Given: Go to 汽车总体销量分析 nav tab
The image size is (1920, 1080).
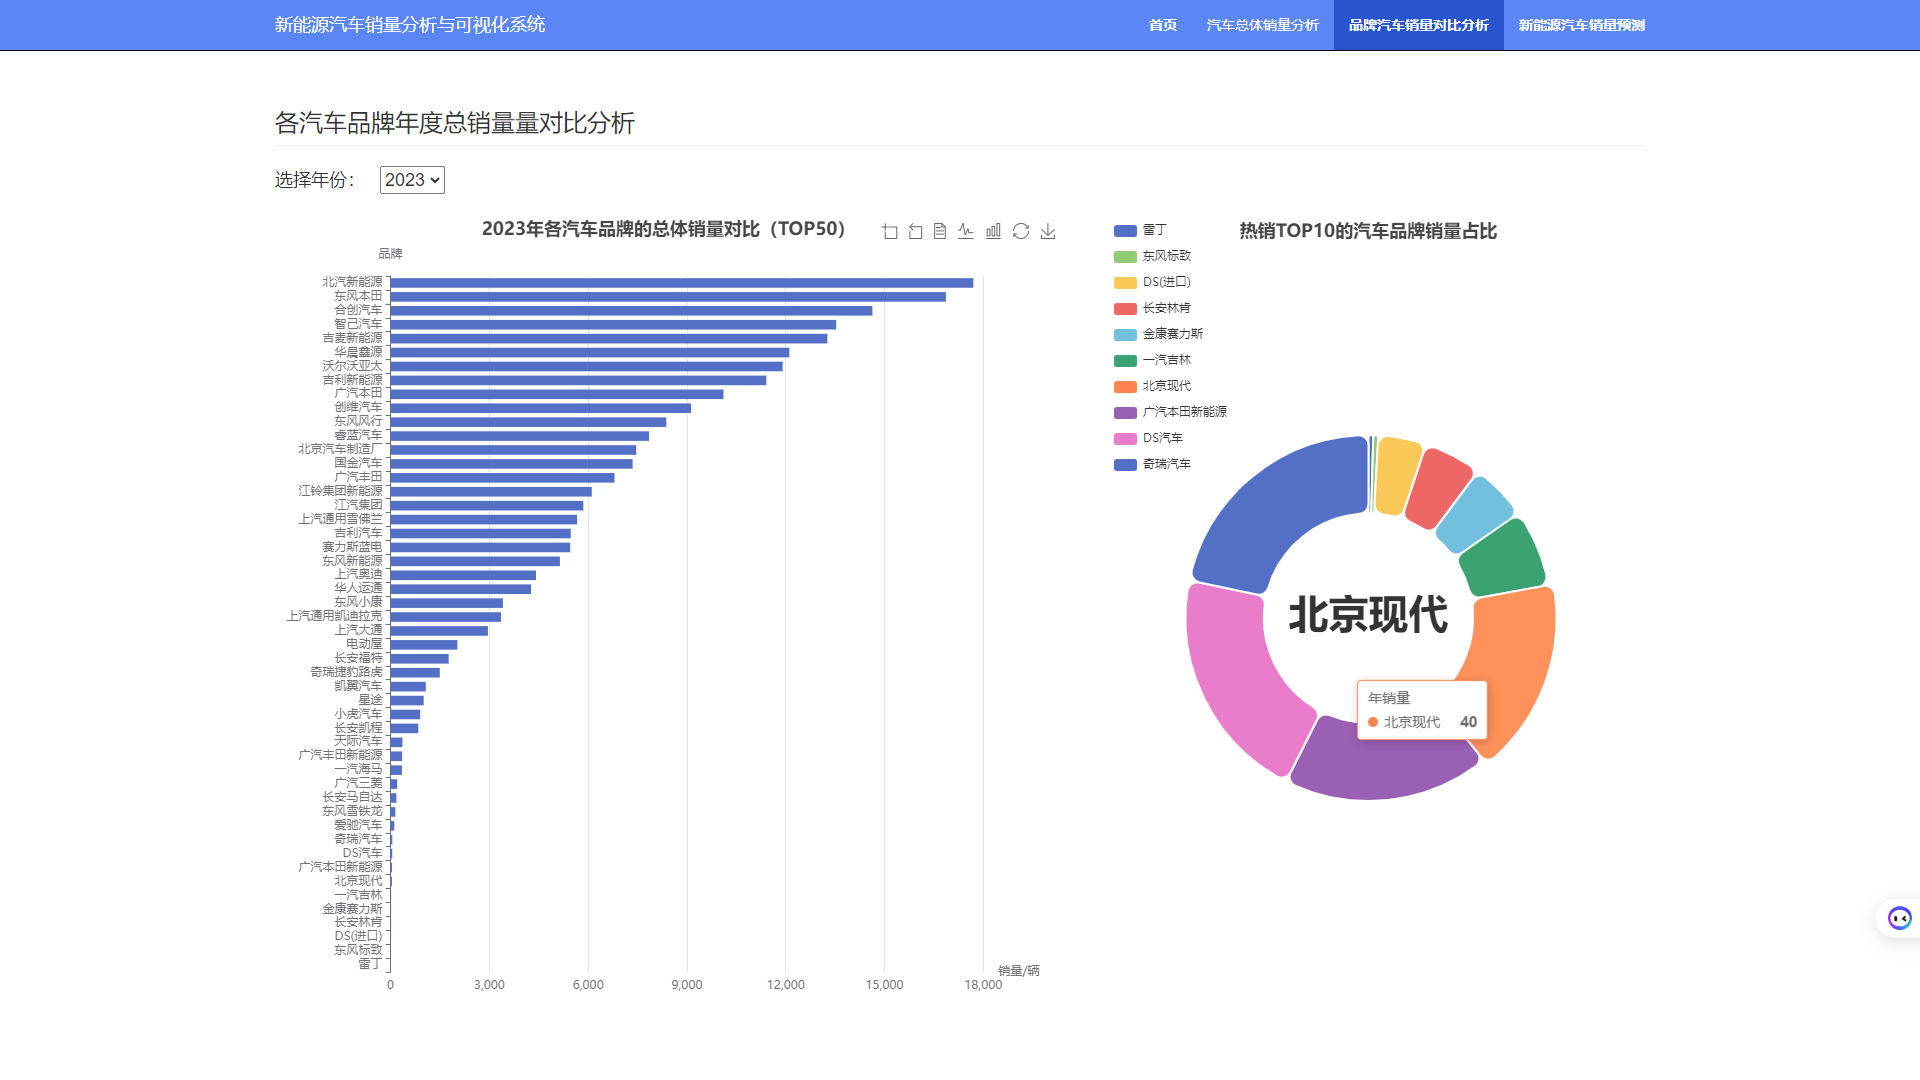Looking at the screenshot, I should [1262, 25].
